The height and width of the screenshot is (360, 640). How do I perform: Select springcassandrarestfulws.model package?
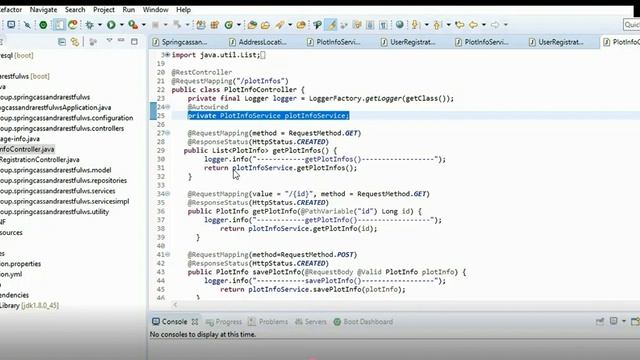click(55, 170)
